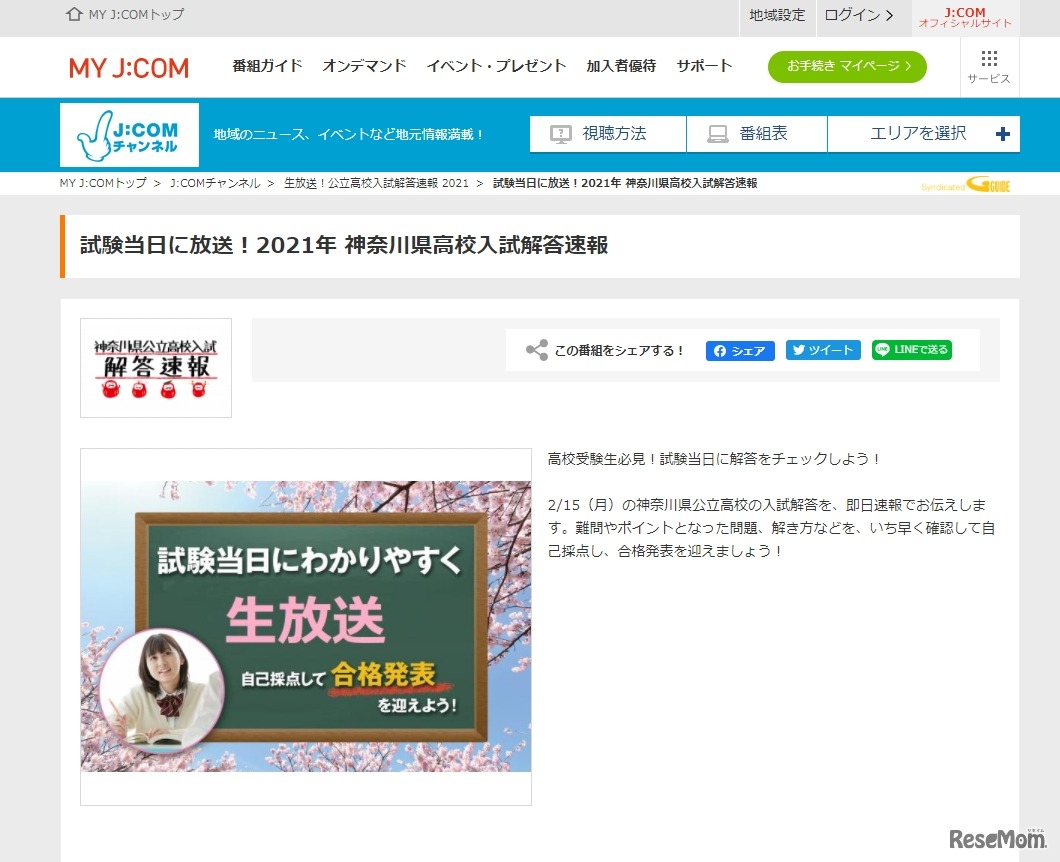Click the Facebook シェア button
The width and height of the screenshot is (1060, 862).
tap(739, 350)
